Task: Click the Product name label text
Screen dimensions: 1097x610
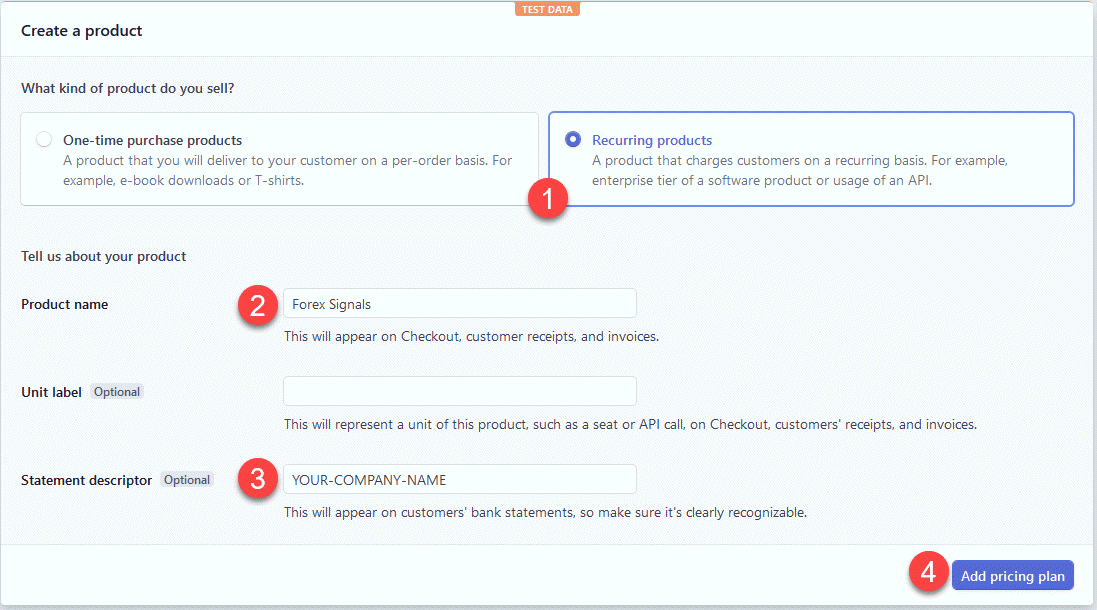Action: [65, 304]
